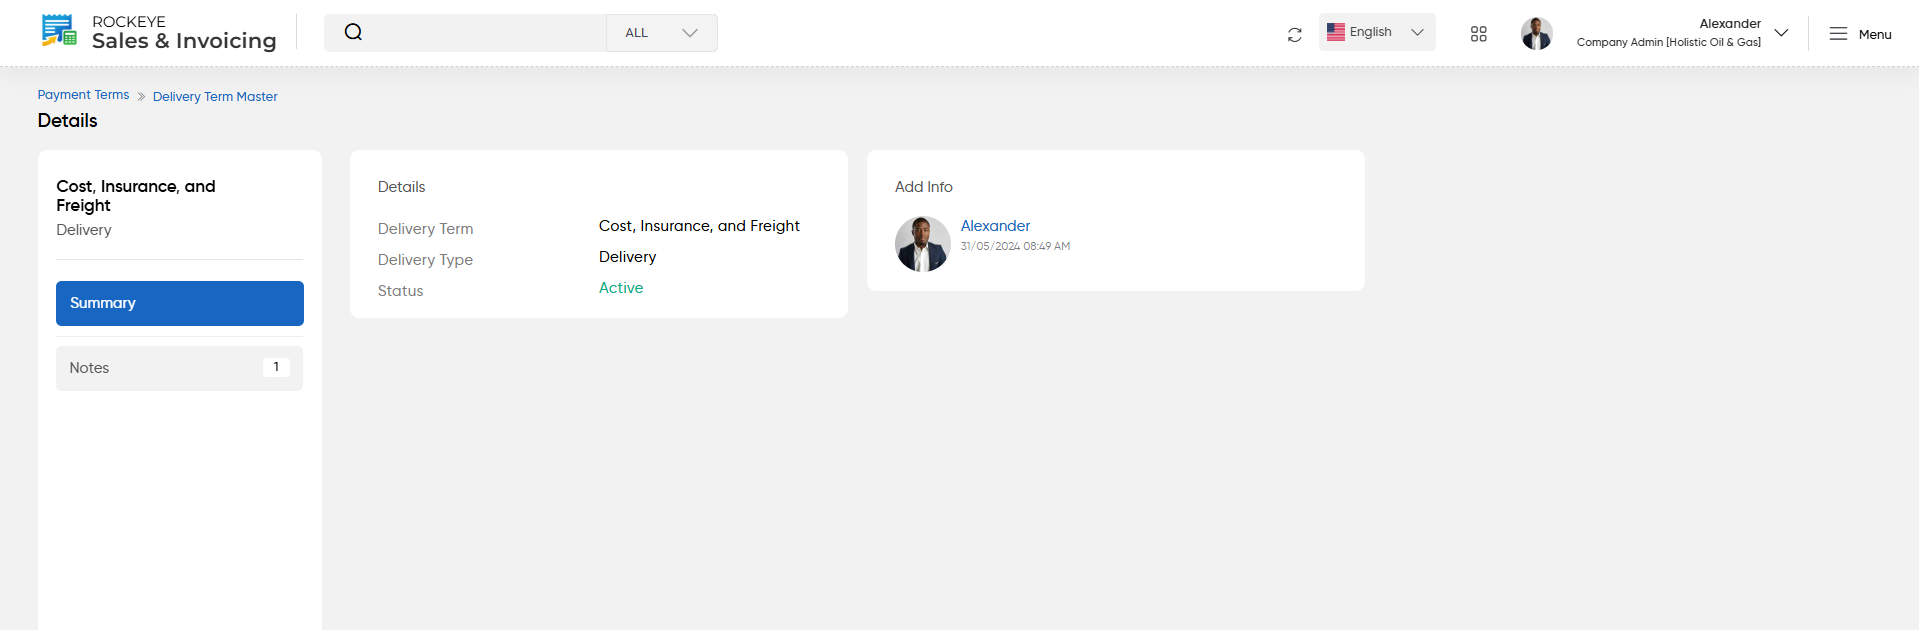The height and width of the screenshot is (630, 1919).
Task: Click the Rockeye Sales & Invoicing logo icon
Action: click(59, 31)
